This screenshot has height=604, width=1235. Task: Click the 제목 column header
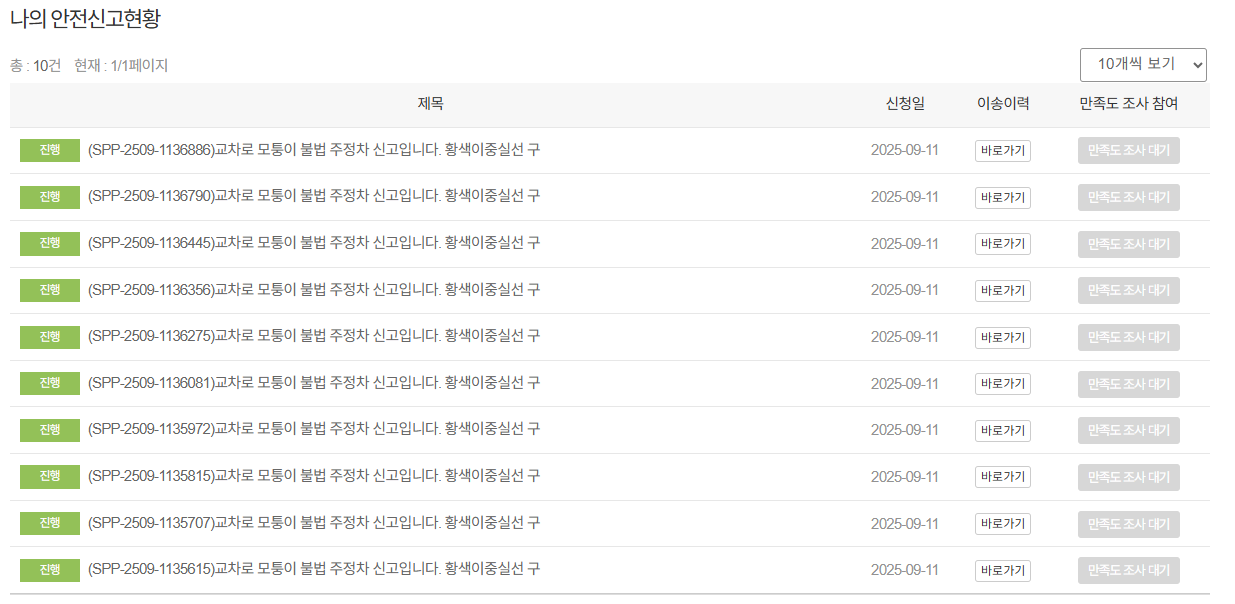tap(428, 103)
